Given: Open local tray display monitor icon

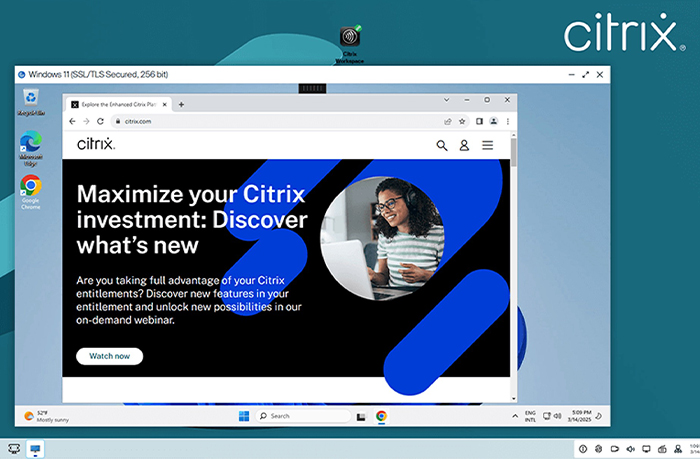Looking at the screenshot, I should point(646,449).
